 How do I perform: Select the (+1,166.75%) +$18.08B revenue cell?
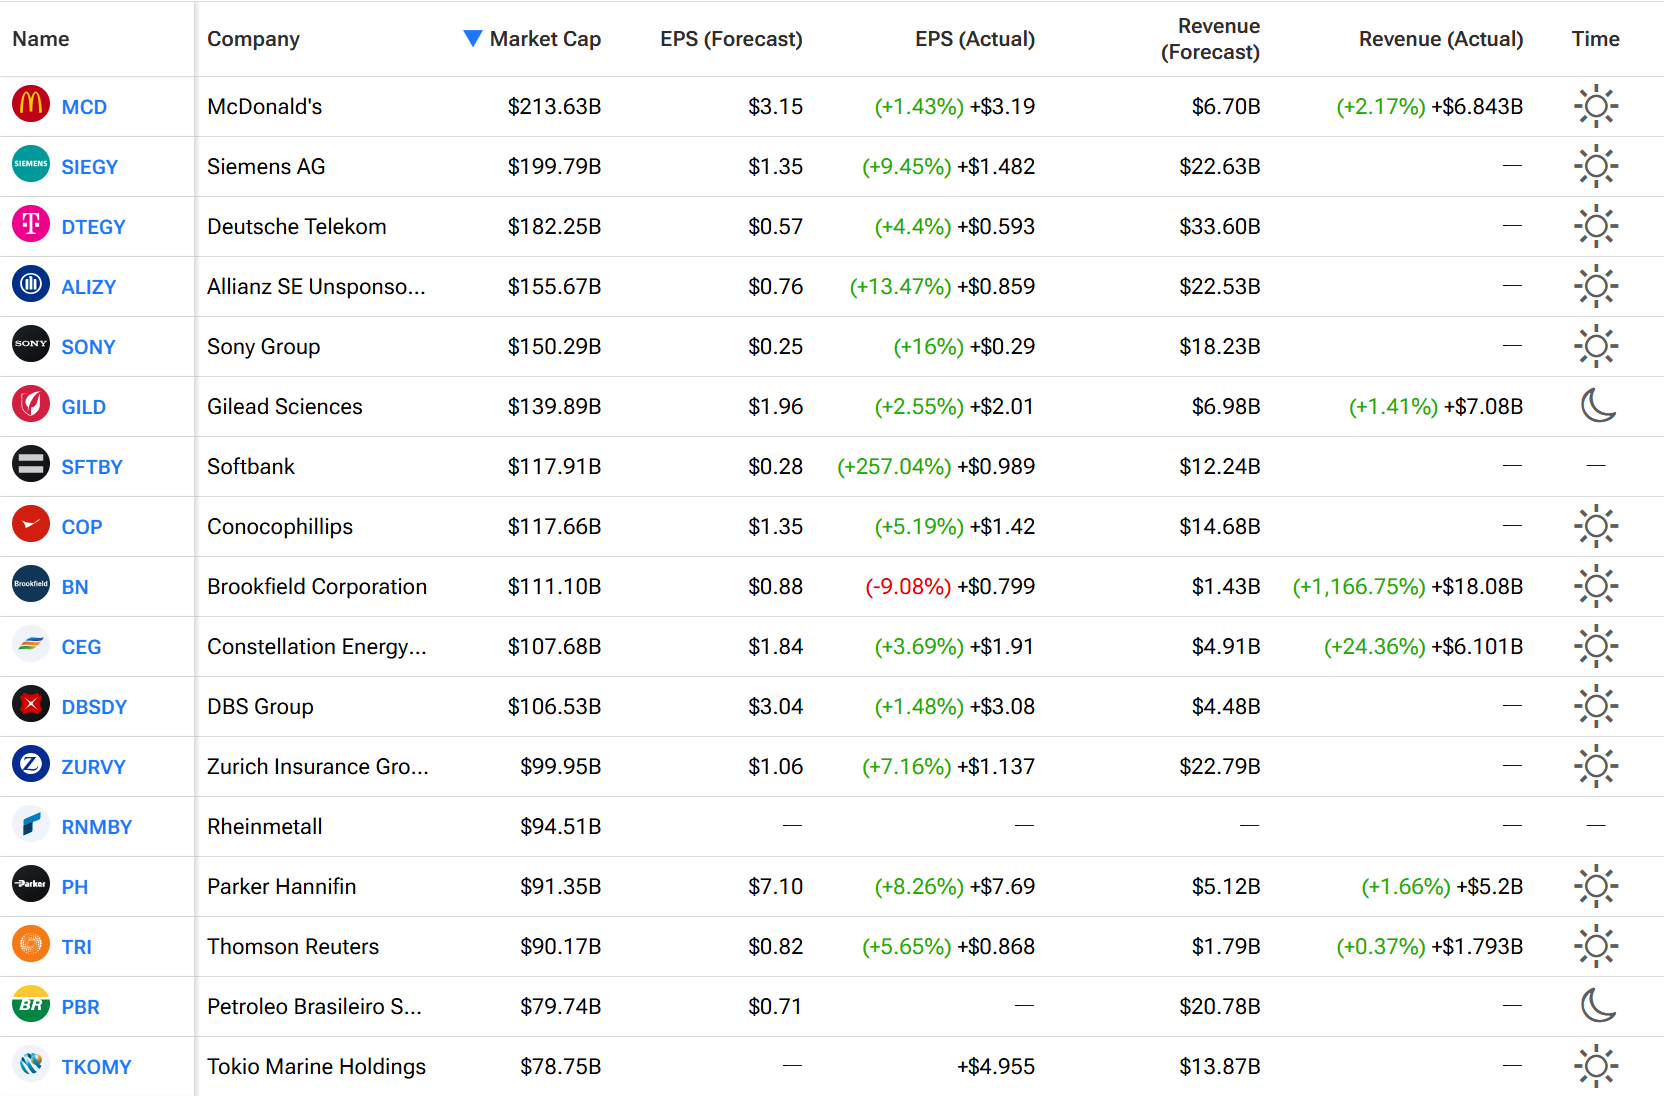(1408, 587)
